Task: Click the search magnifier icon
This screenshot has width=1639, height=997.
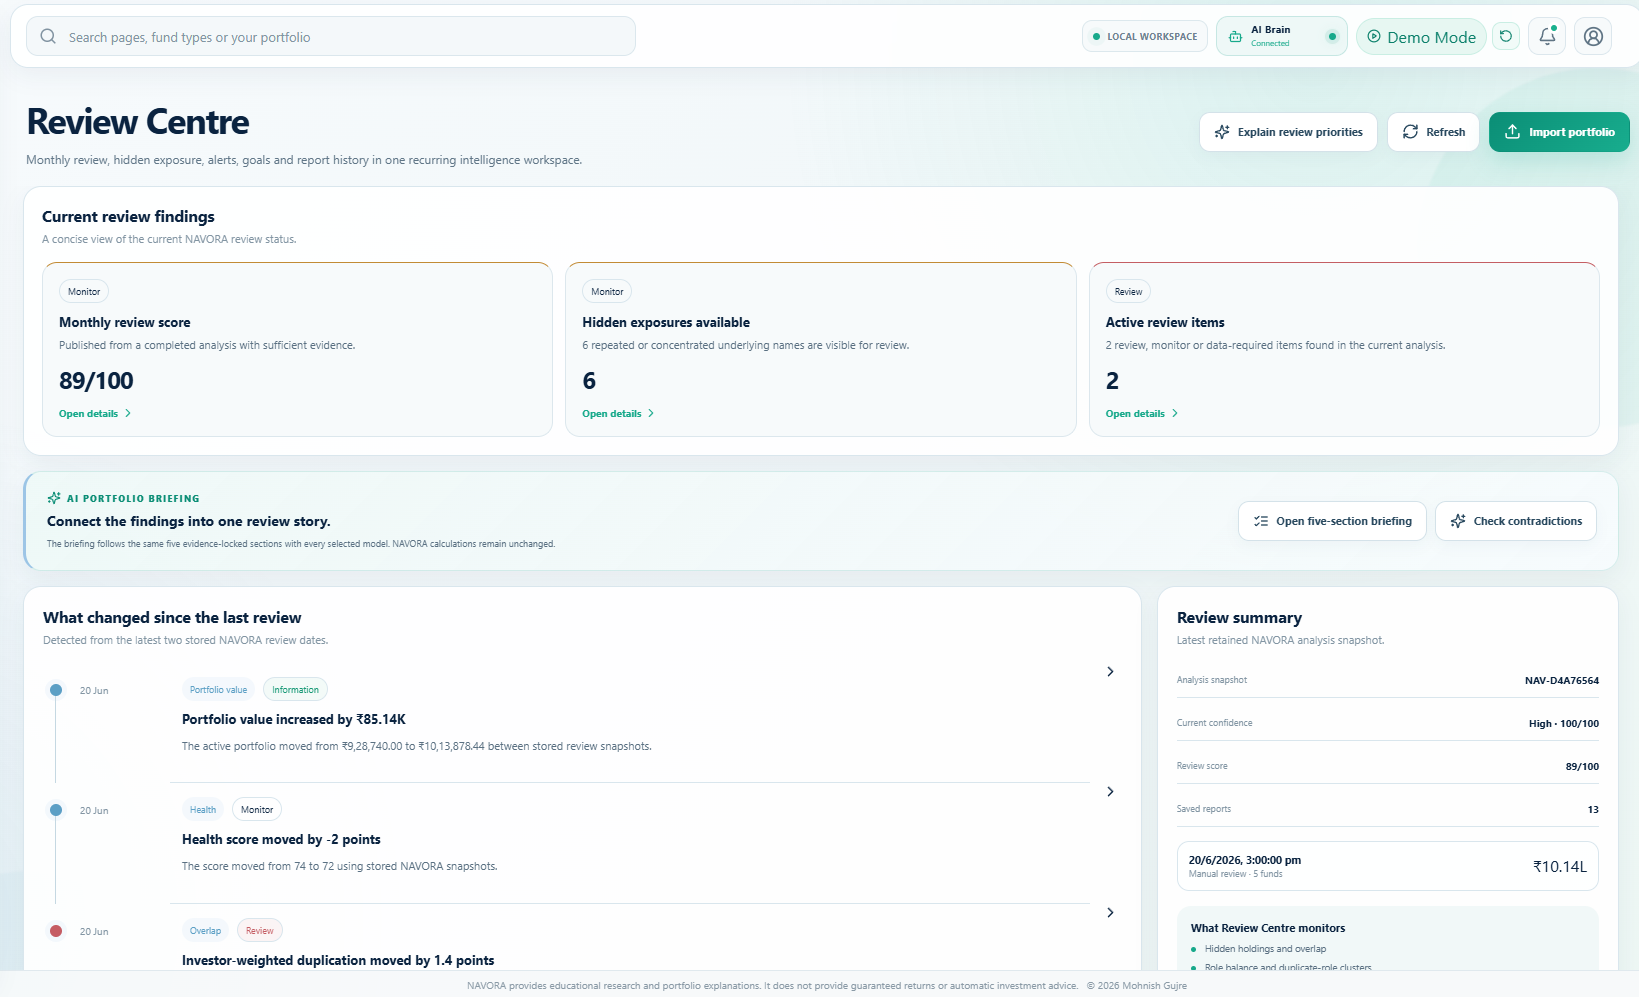Action: [x=48, y=37]
